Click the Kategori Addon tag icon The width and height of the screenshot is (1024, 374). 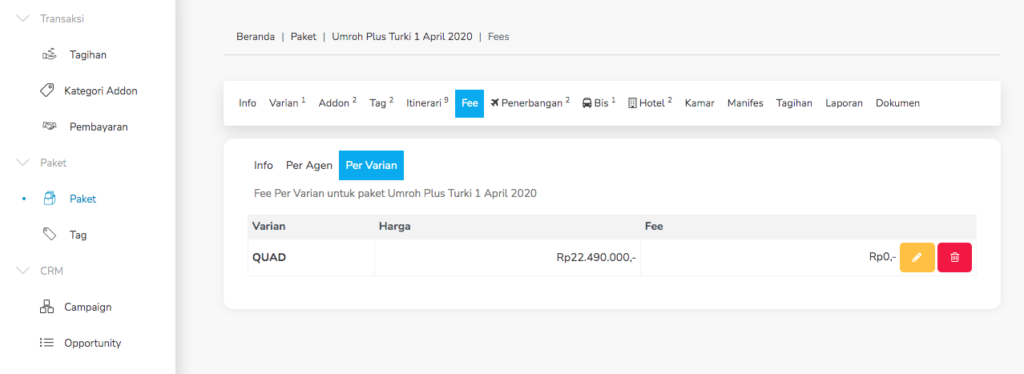pyautogui.click(x=46, y=91)
